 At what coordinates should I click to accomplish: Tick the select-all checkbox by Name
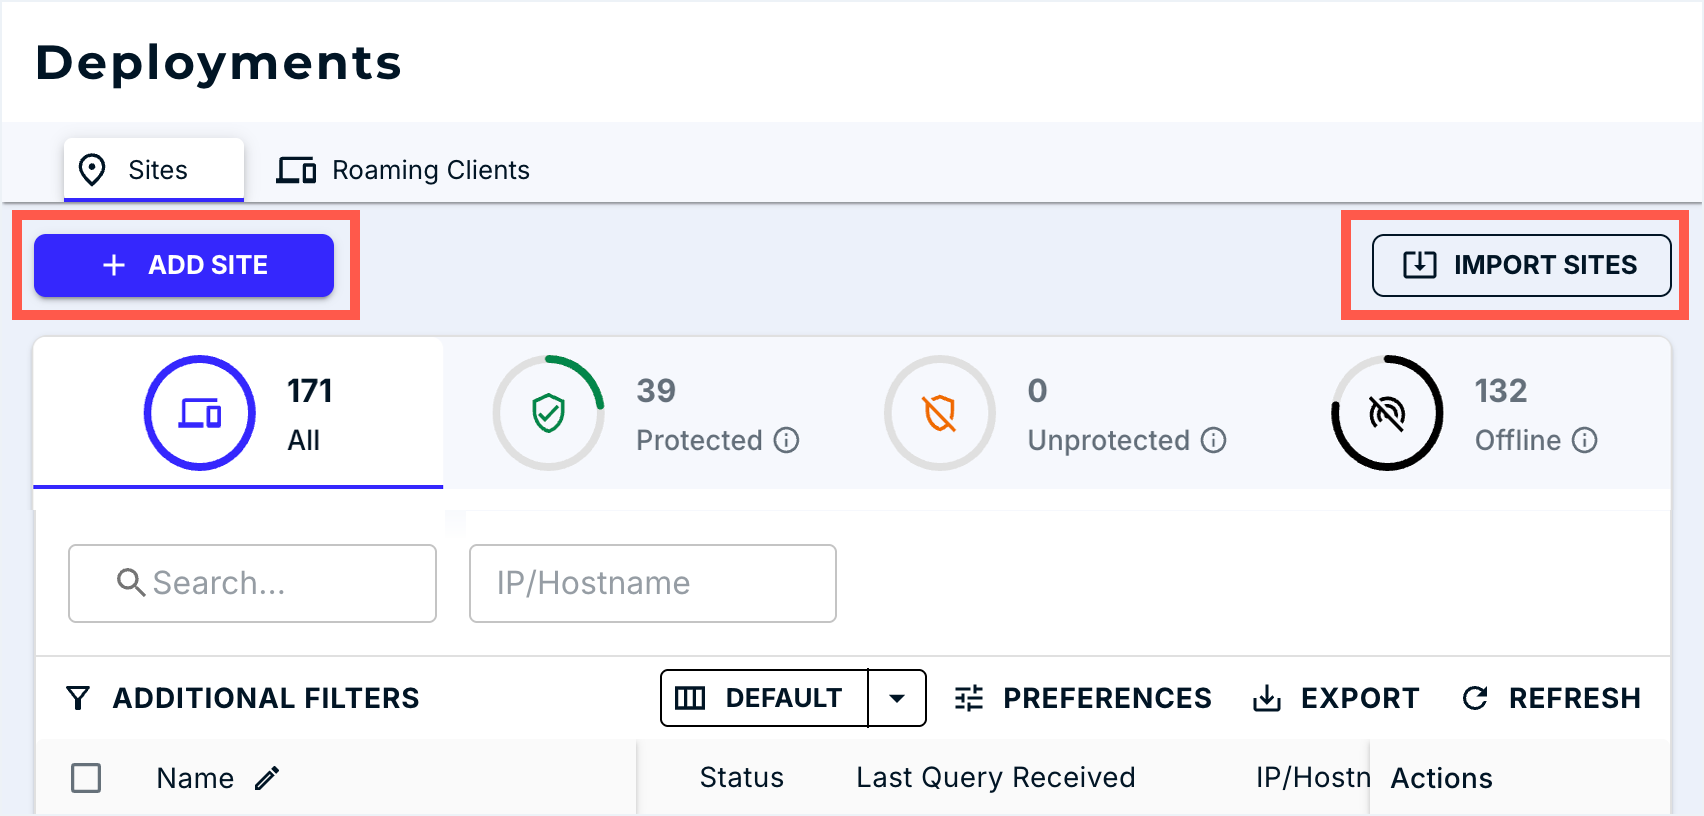pos(86,778)
